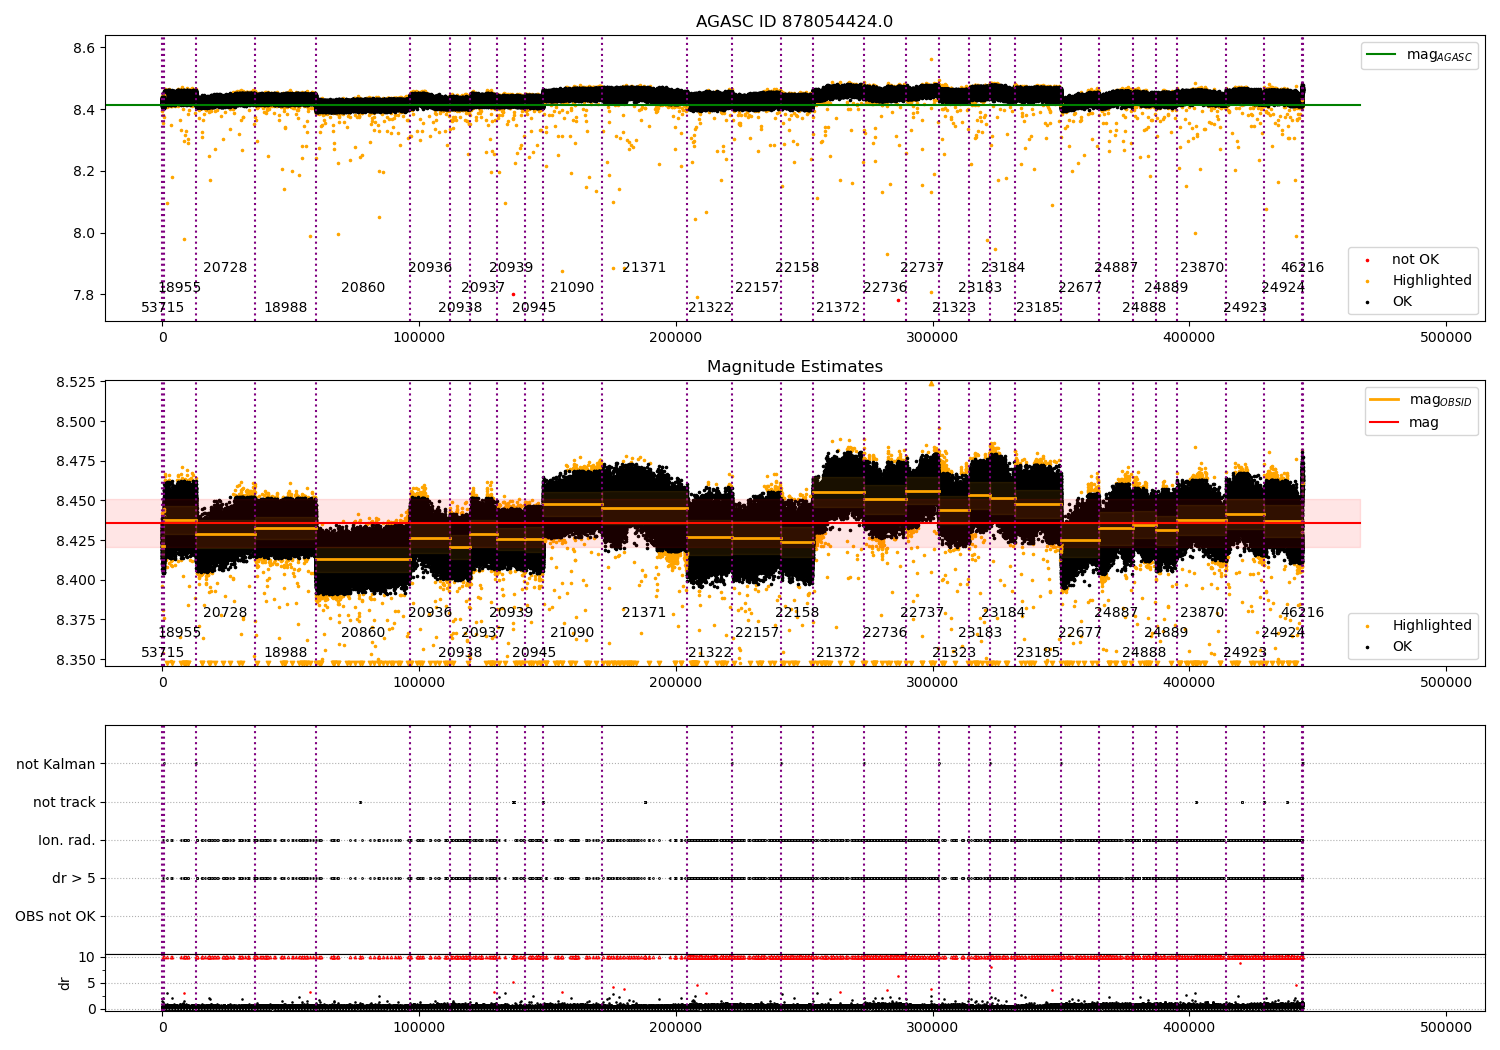This screenshot has height=1050, width=1500.
Task: Click obsid label 24887 in the top plot
Action: (1116, 267)
